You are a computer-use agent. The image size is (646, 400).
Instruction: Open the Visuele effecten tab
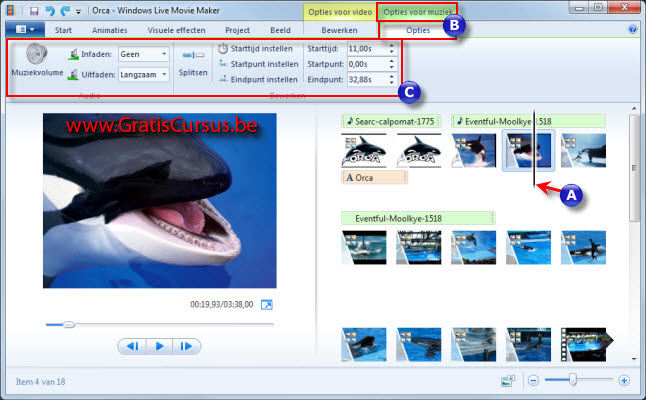176,30
